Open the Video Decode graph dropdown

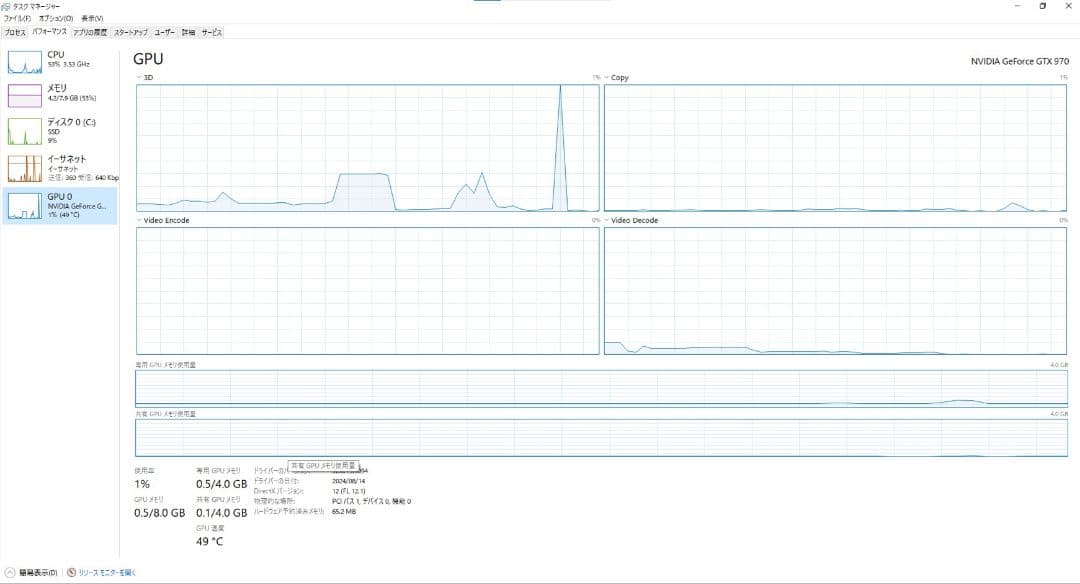point(607,220)
